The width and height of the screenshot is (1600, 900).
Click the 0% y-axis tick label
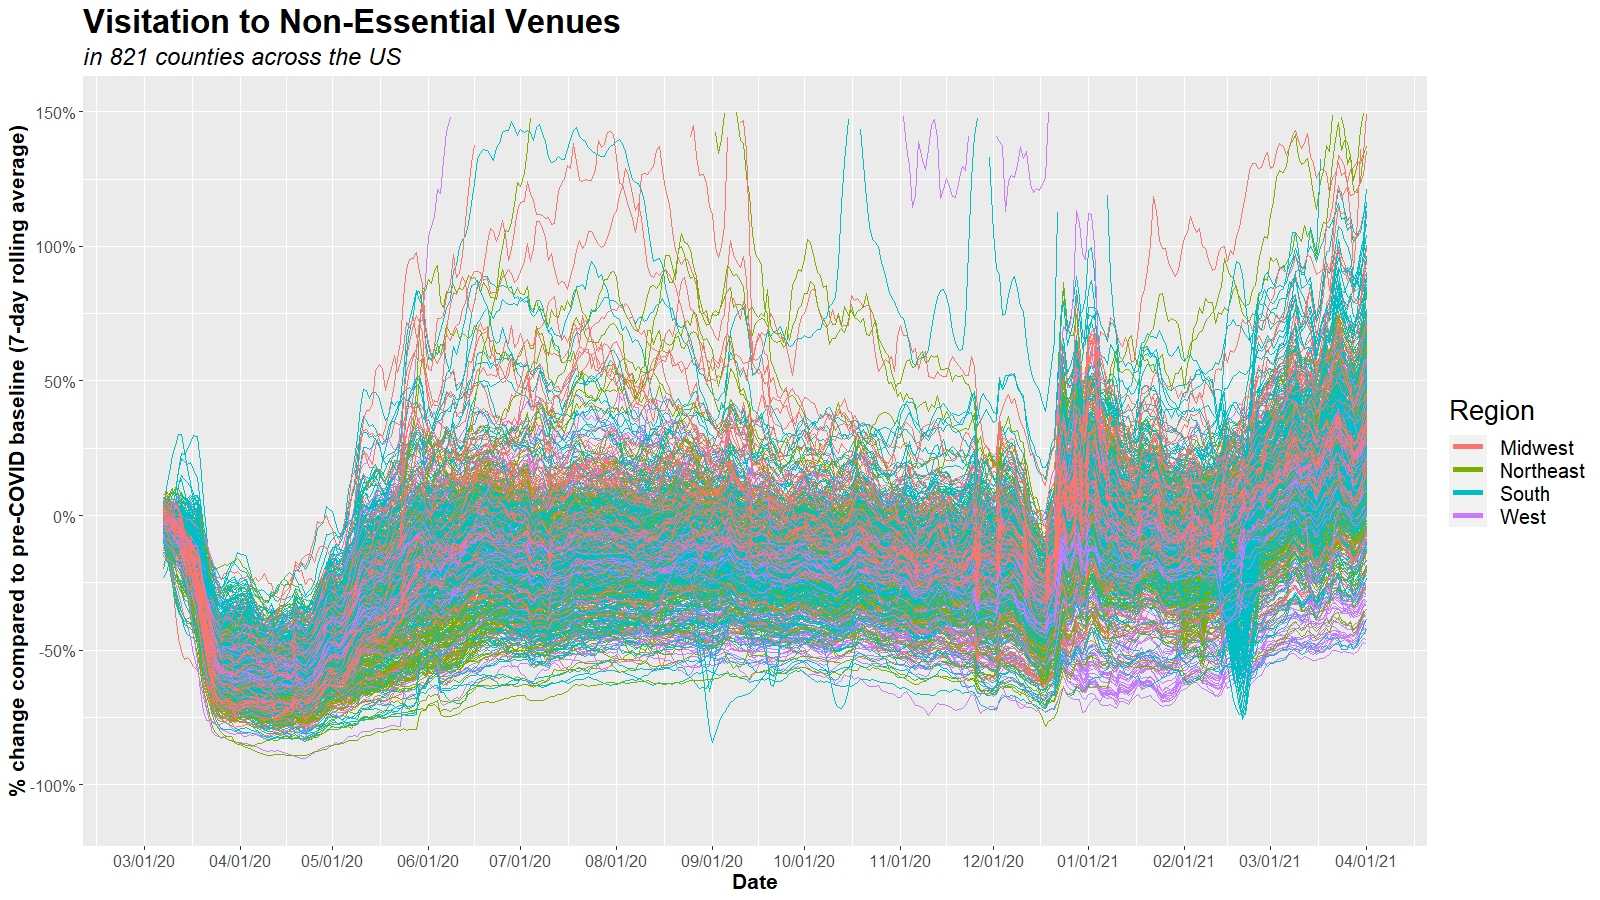pos(63,517)
